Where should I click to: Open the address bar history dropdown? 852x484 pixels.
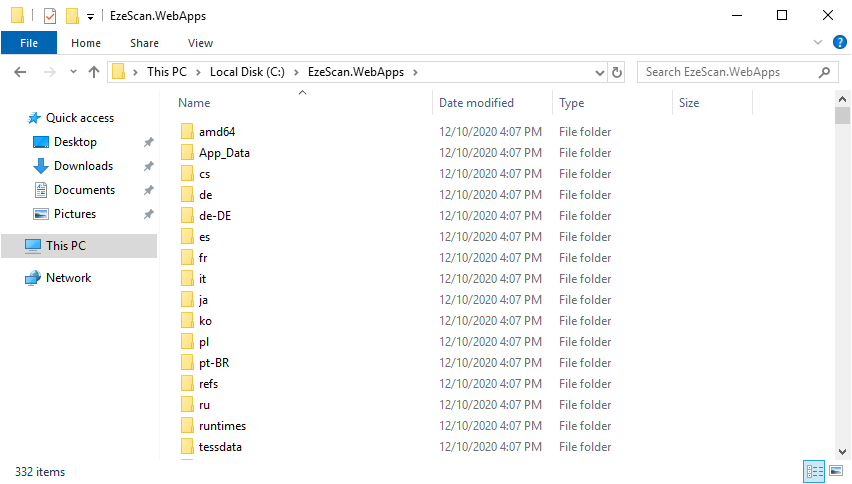[x=599, y=72]
